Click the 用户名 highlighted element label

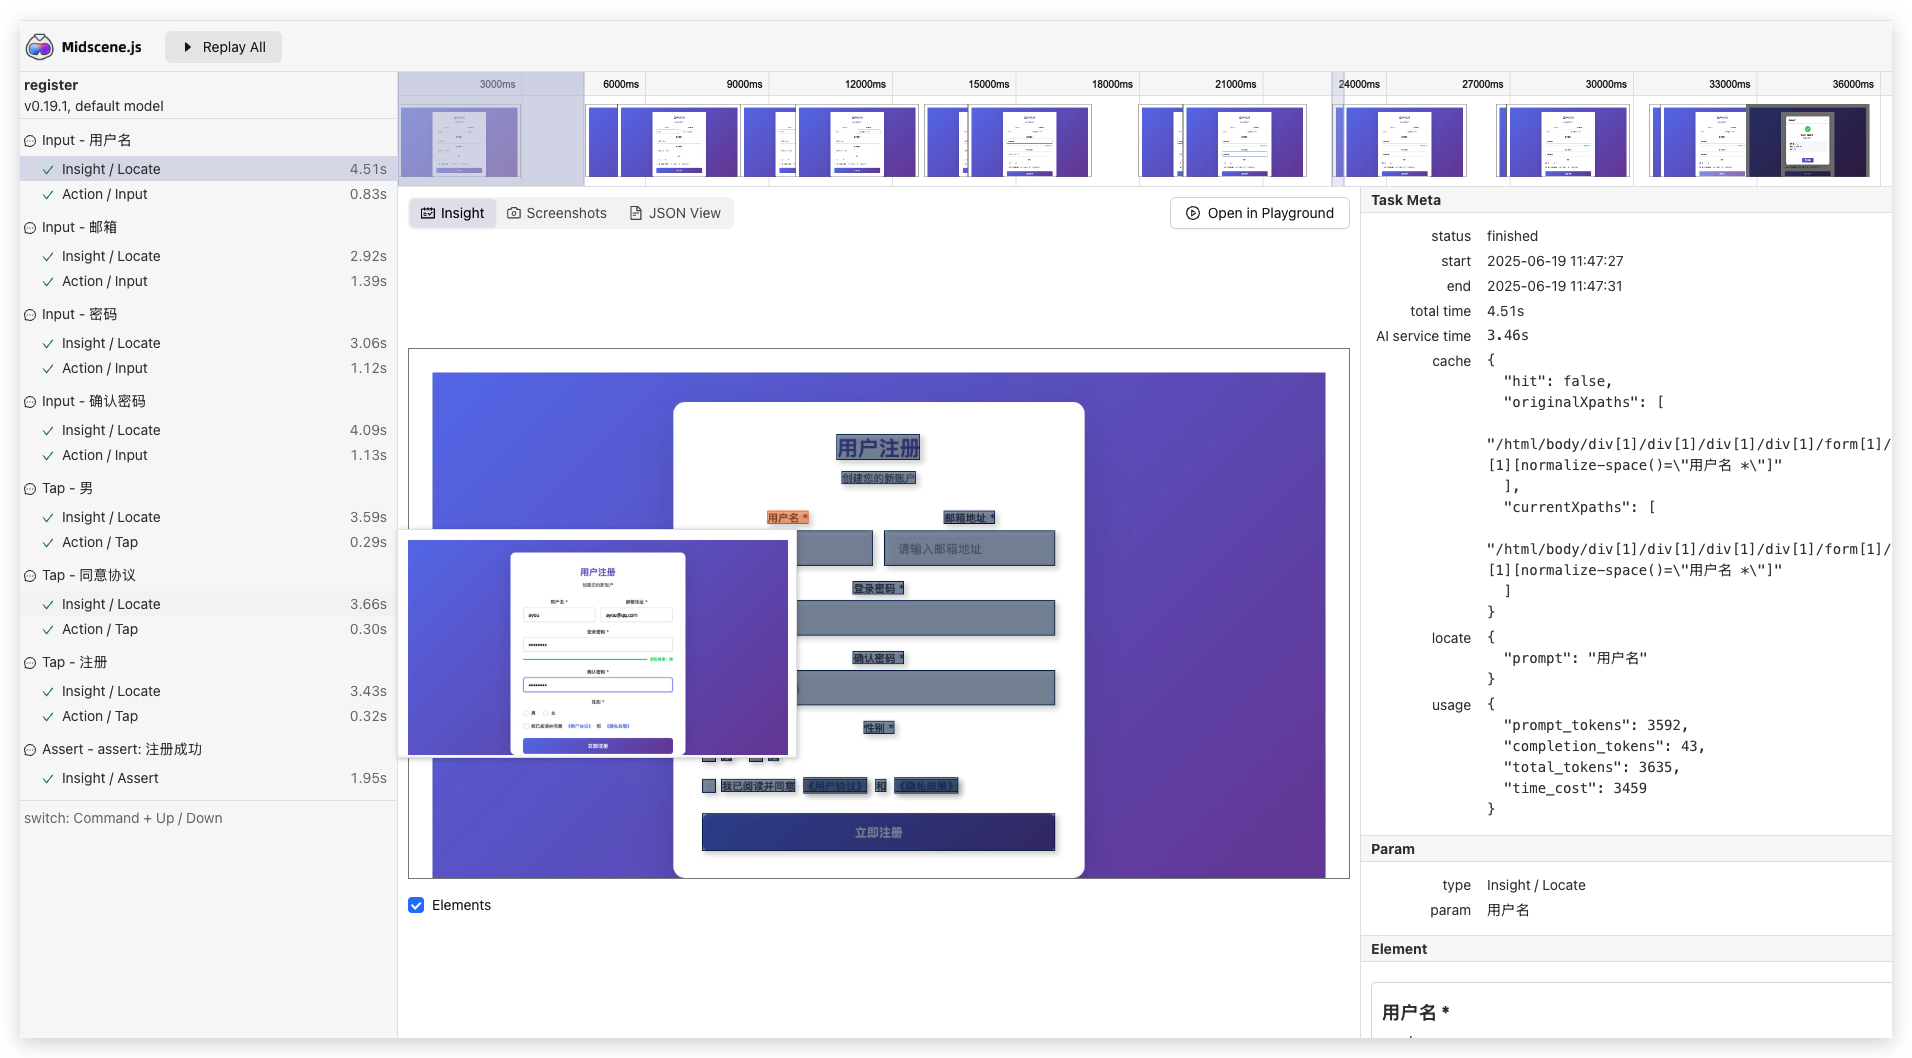pyautogui.click(x=787, y=518)
